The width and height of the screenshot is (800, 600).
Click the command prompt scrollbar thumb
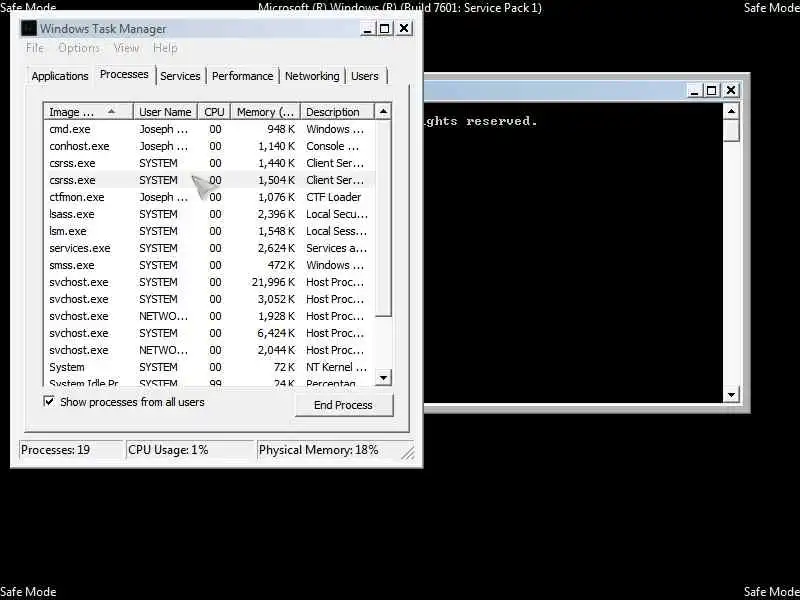point(732,131)
